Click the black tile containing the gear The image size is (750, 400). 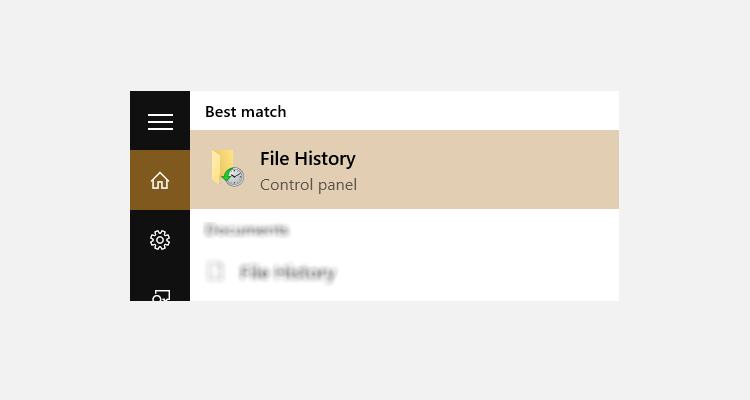(160, 240)
